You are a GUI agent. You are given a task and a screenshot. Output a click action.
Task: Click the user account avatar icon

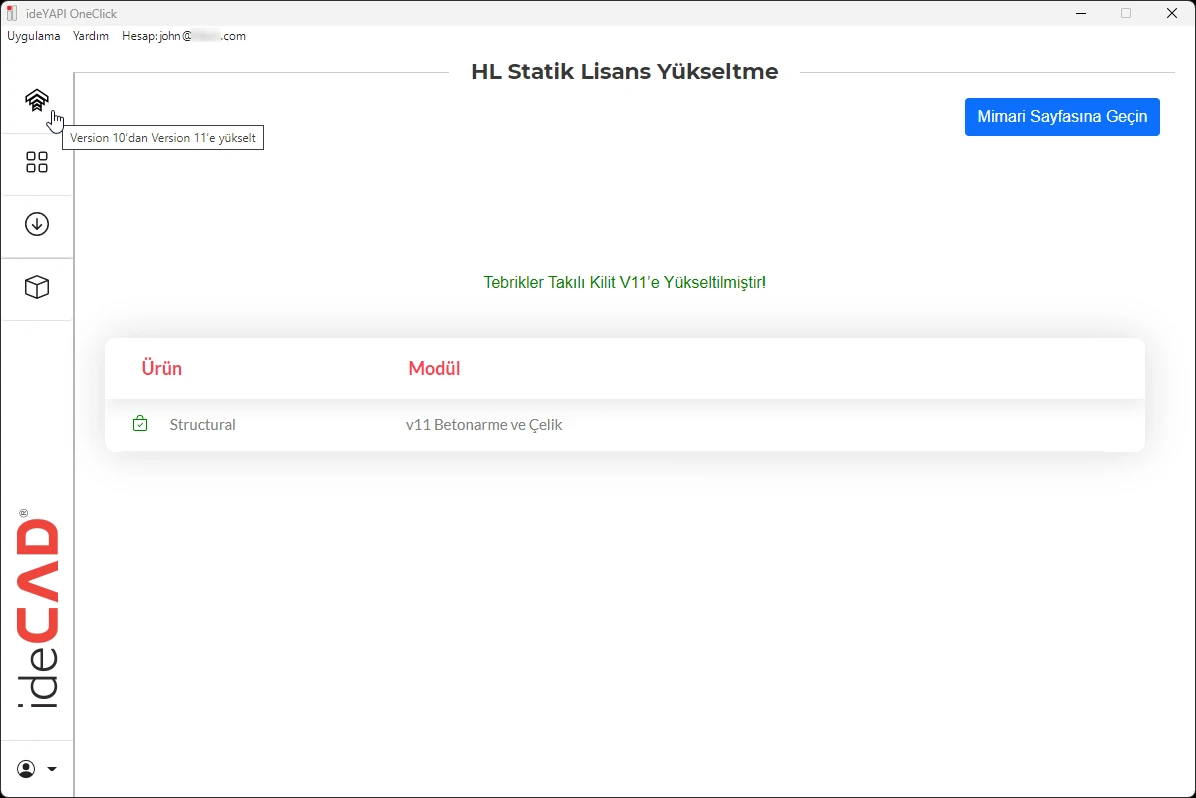pyautogui.click(x=26, y=769)
